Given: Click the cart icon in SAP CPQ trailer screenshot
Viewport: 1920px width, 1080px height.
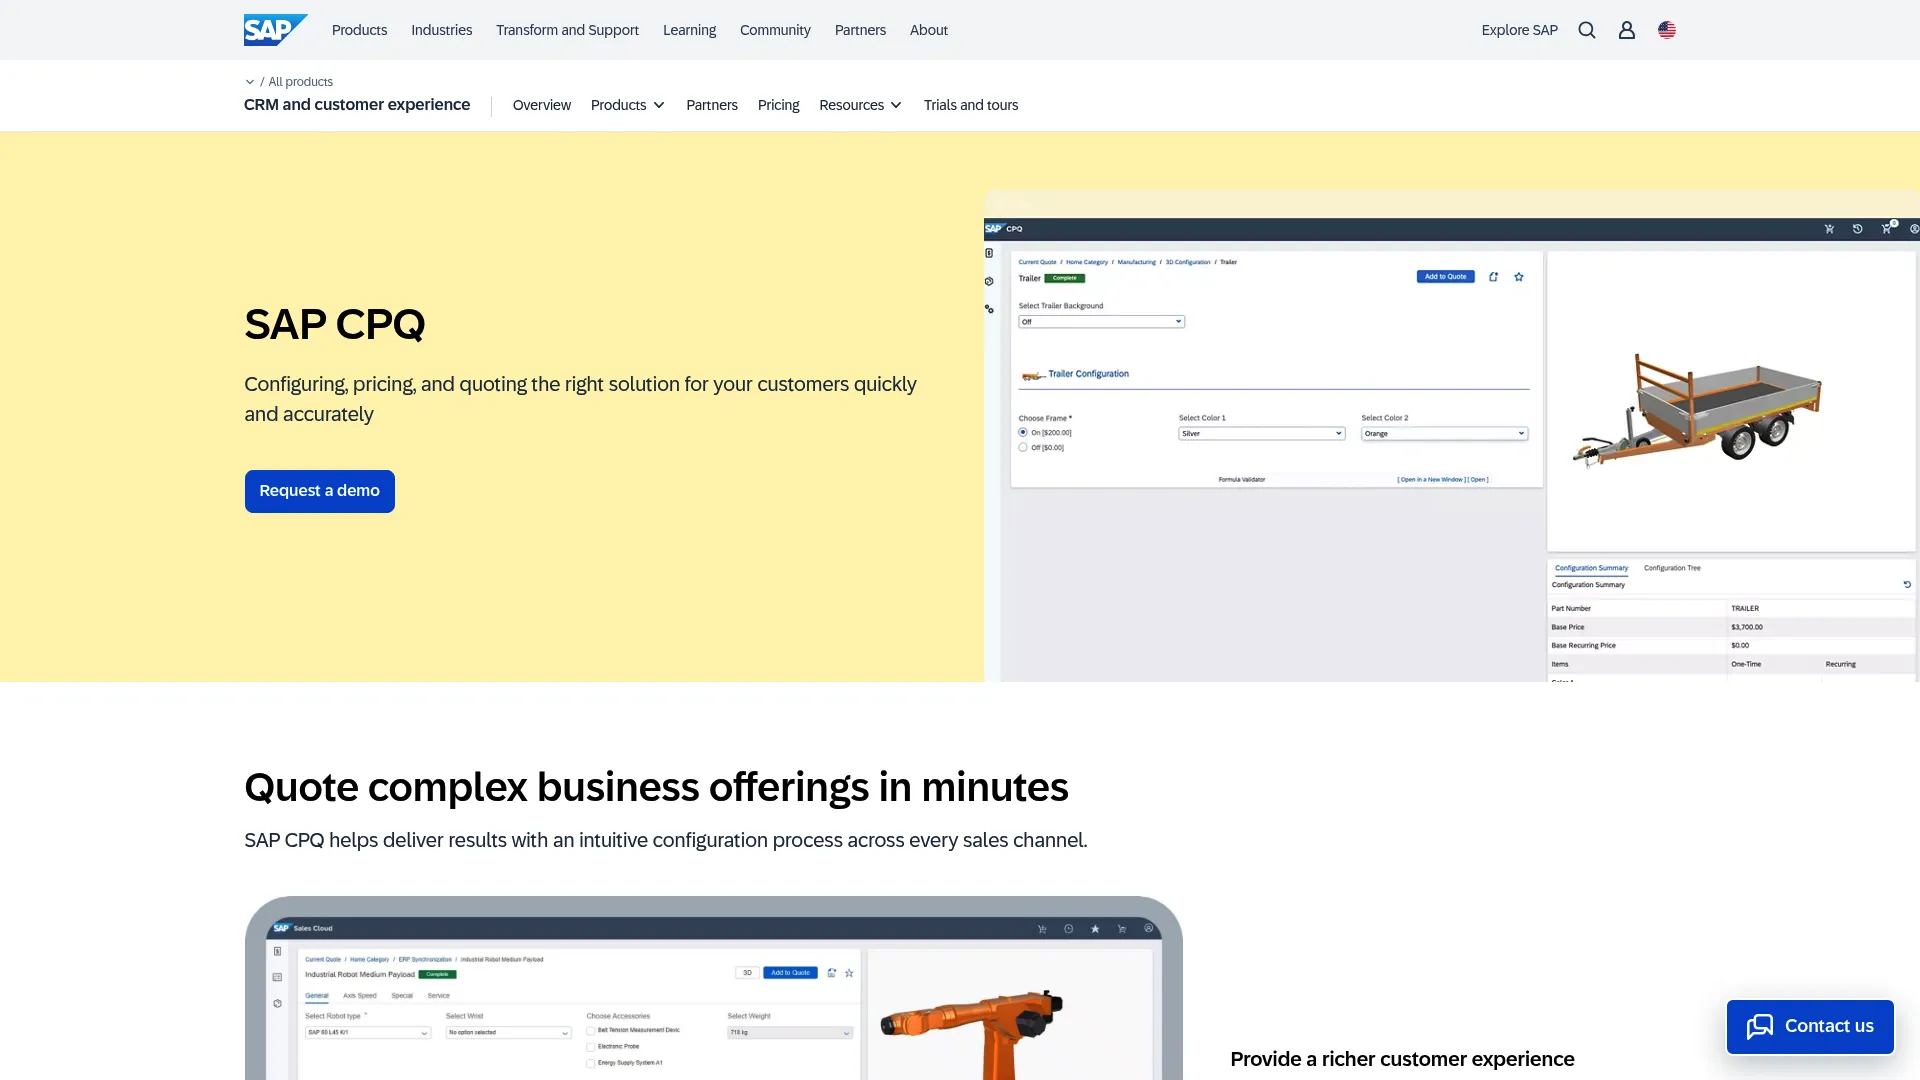Looking at the screenshot, I should [1829, 229].
